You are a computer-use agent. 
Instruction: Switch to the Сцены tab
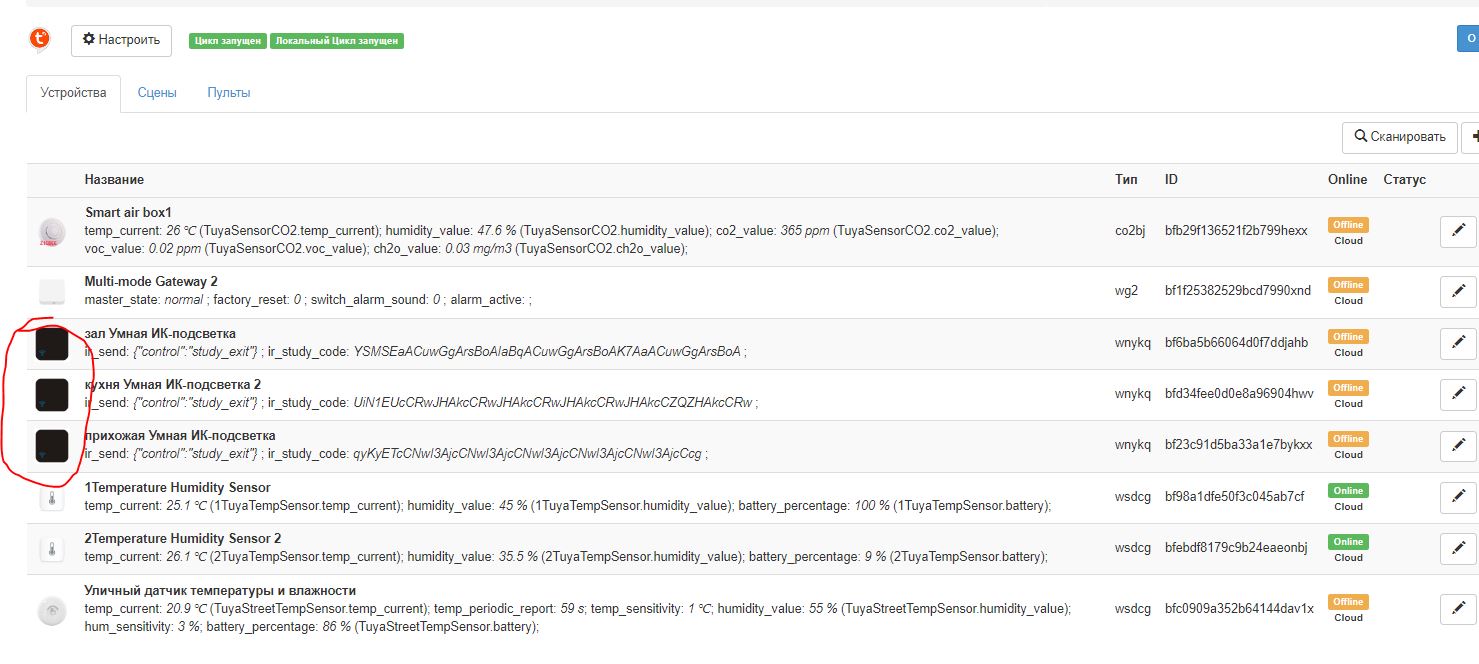tap(157, 93)
